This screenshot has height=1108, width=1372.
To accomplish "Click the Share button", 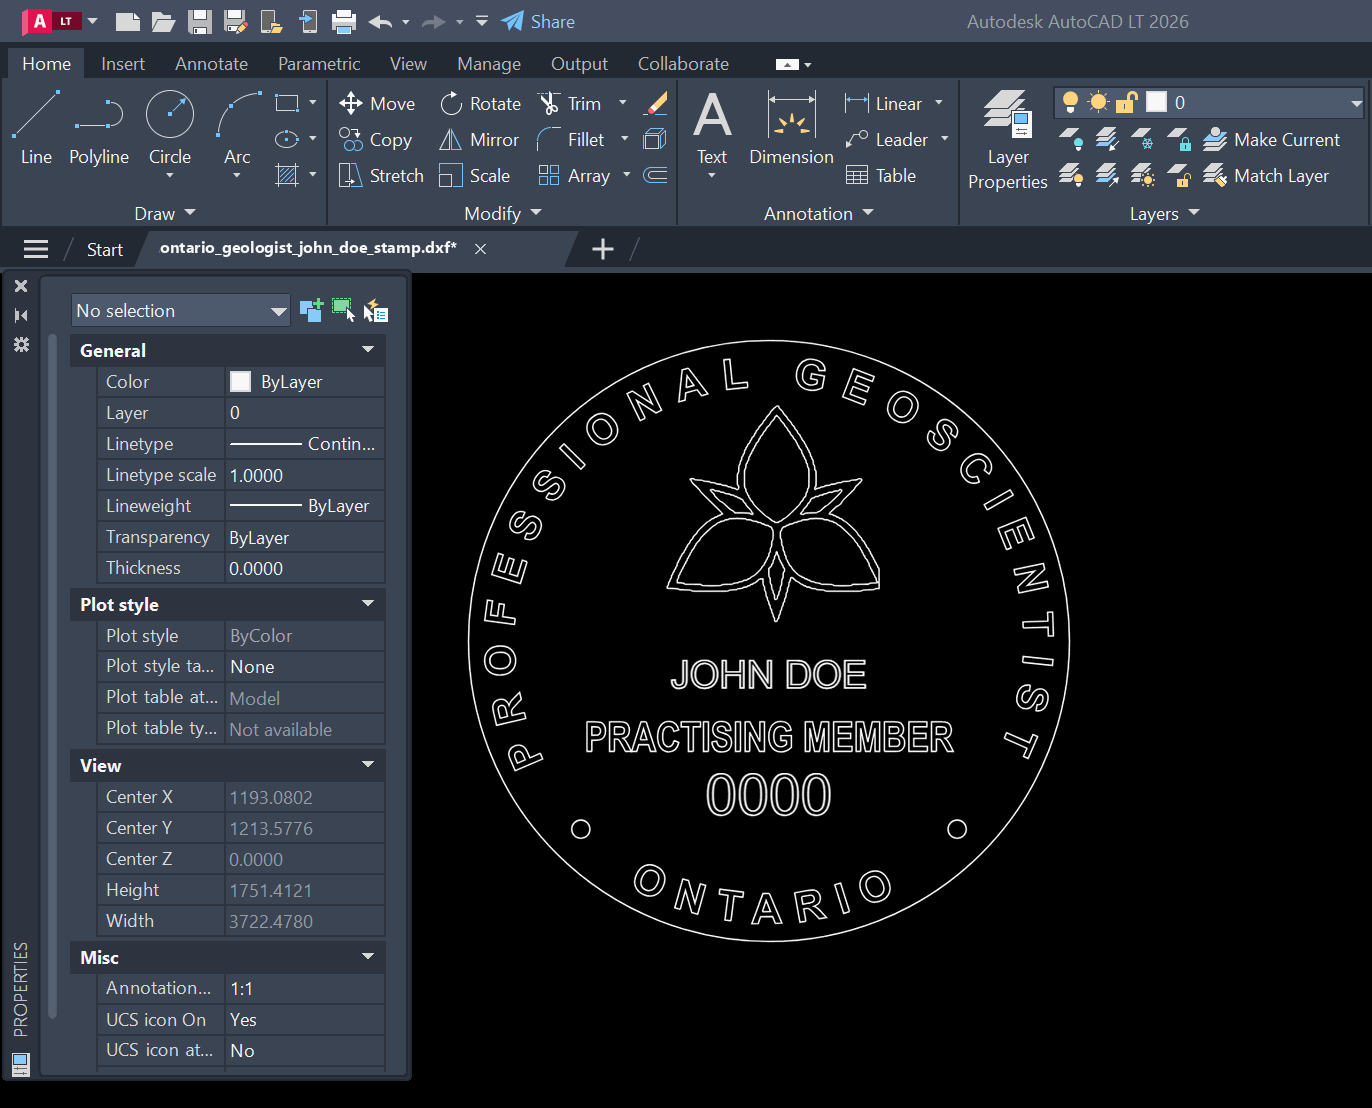I will coord(538,21).
